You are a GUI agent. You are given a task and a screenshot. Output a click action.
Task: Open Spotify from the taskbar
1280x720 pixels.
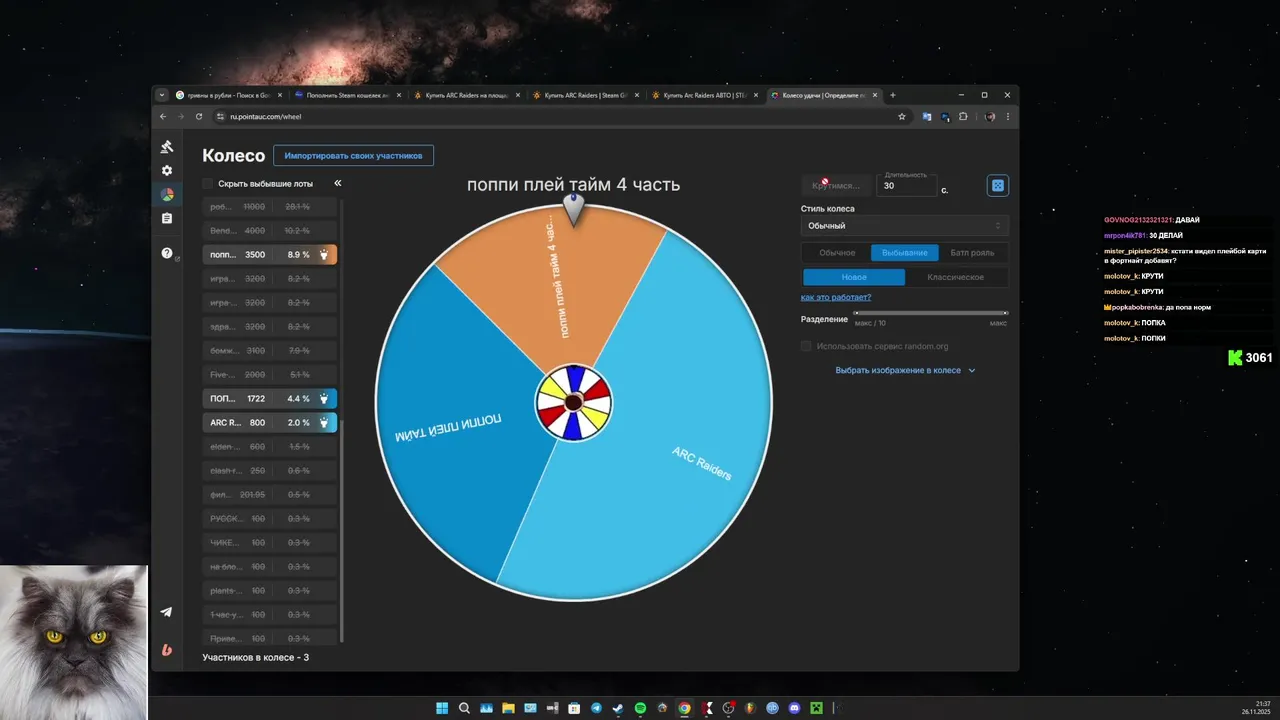[640, 708]
